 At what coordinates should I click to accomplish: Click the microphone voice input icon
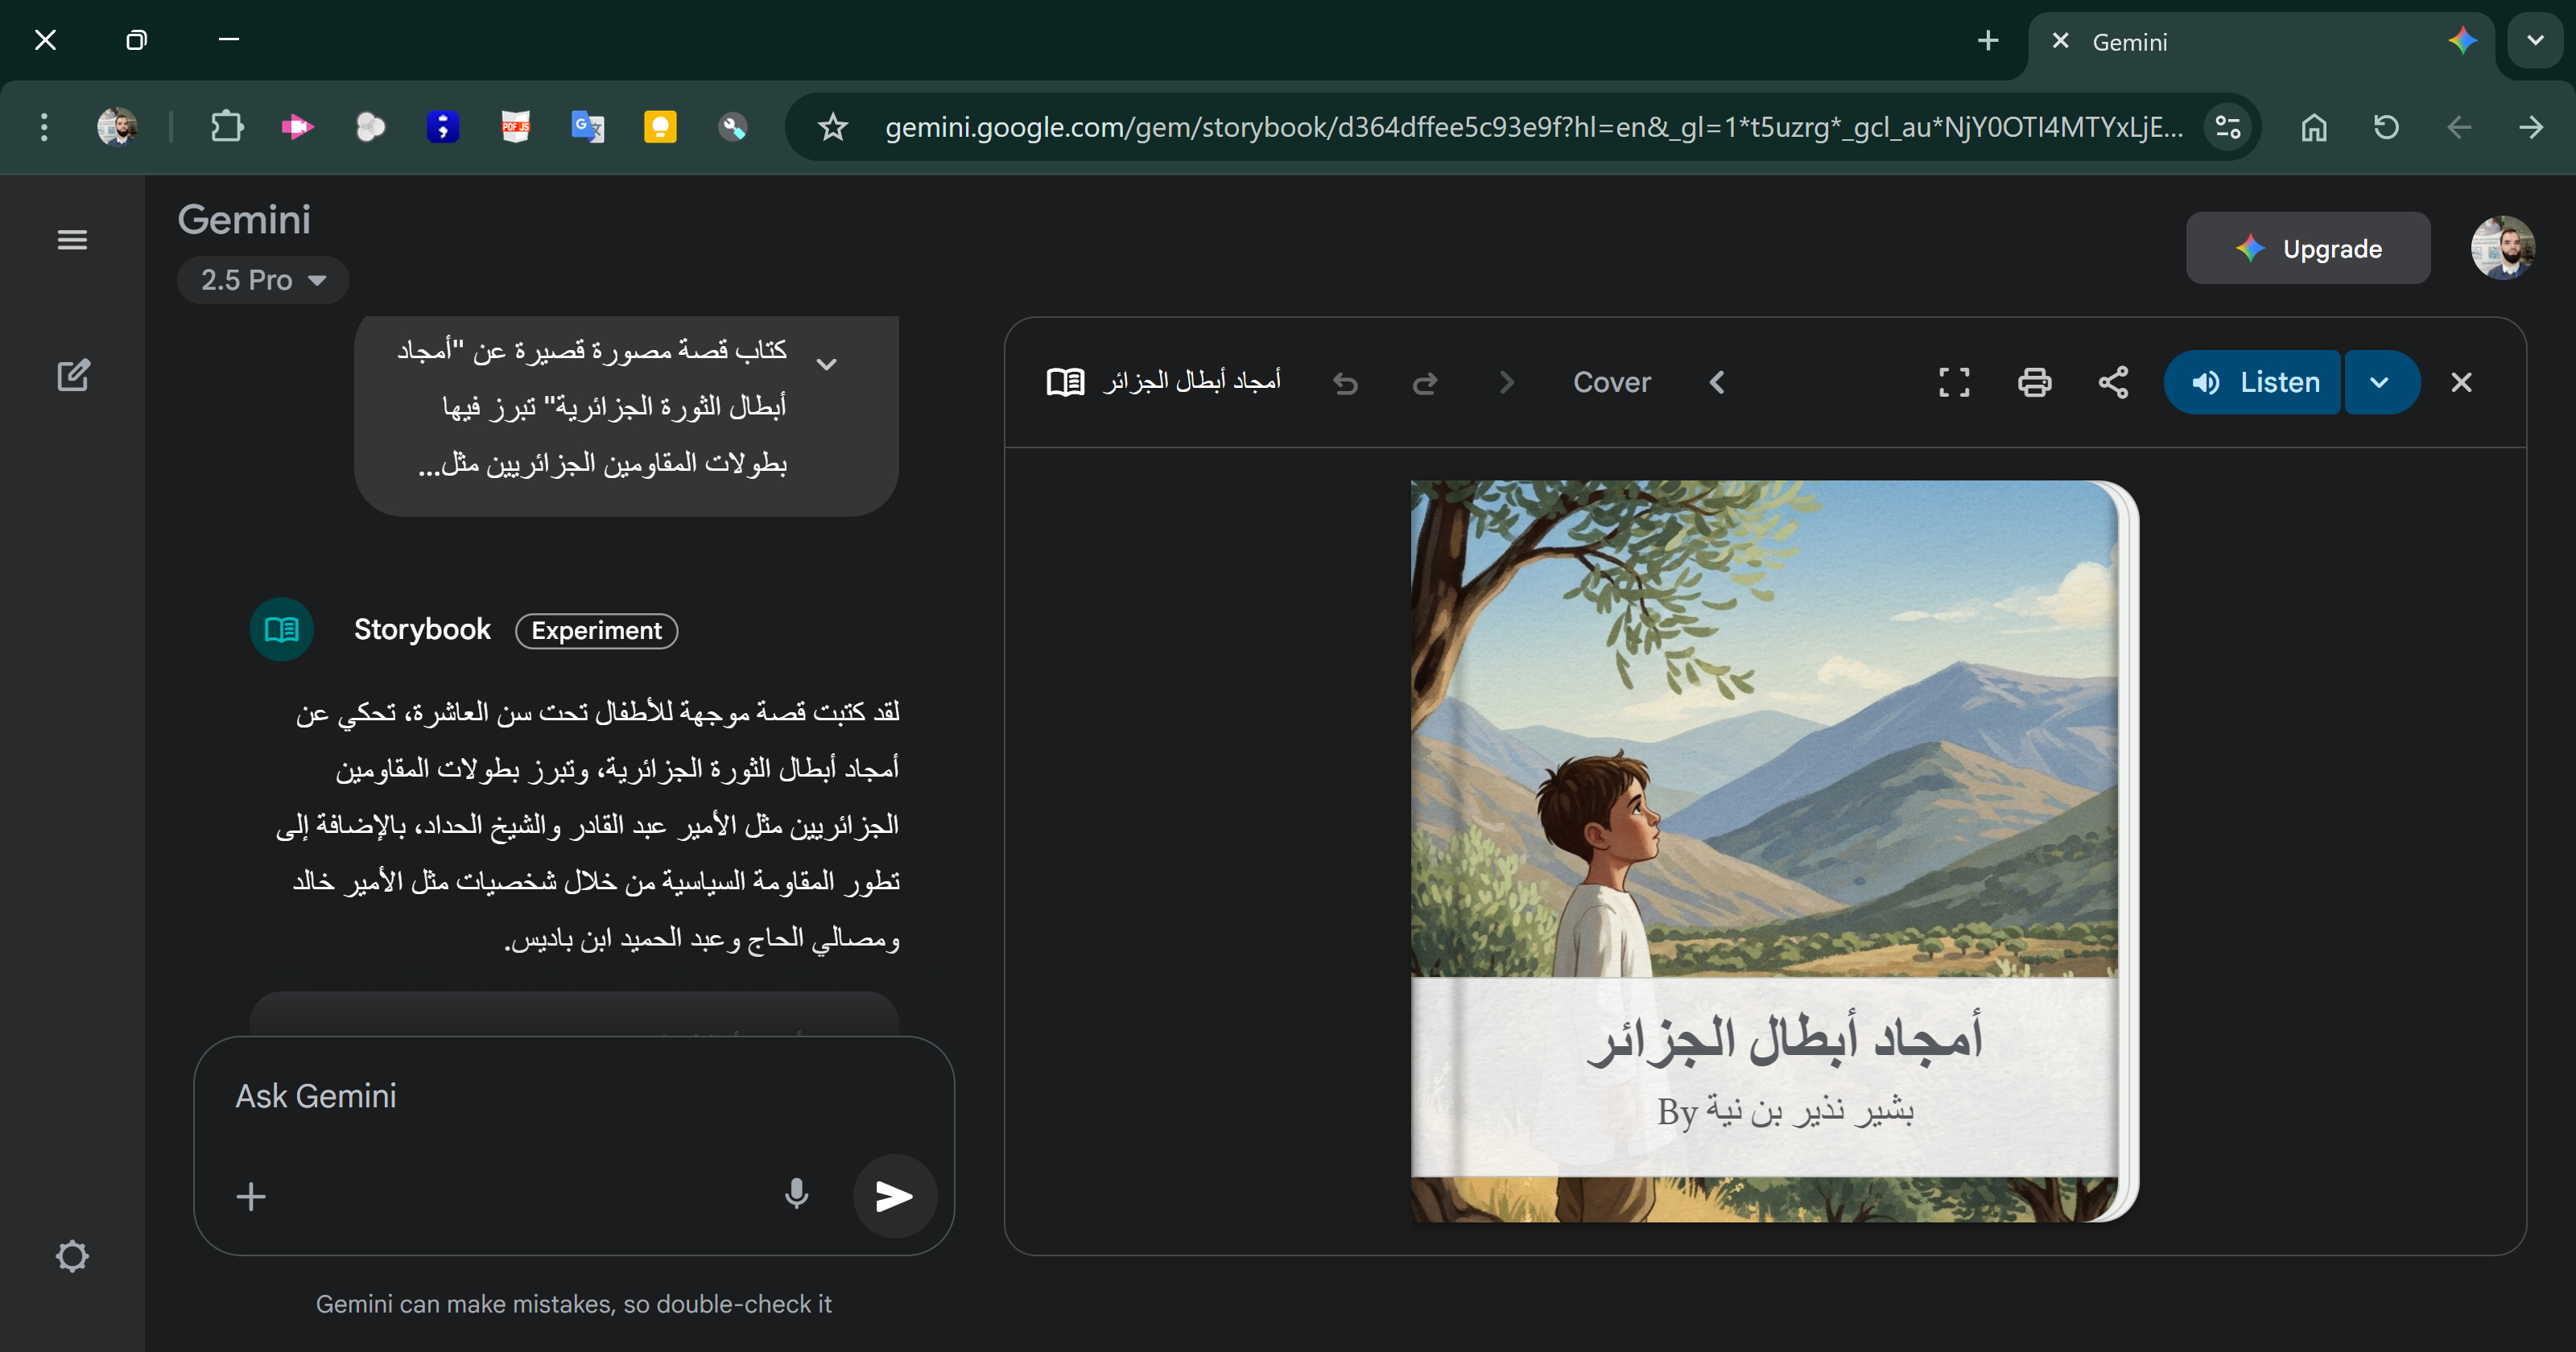click(796, 1194)
